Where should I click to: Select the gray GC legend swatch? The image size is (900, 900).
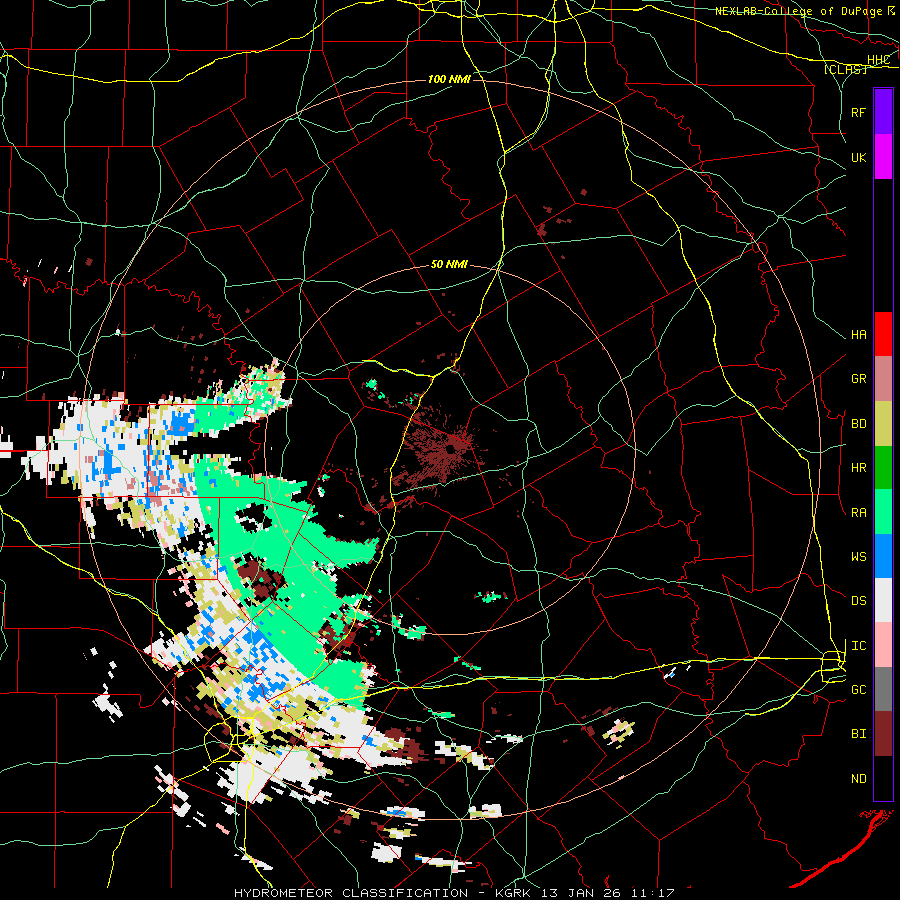click(883, 689)
